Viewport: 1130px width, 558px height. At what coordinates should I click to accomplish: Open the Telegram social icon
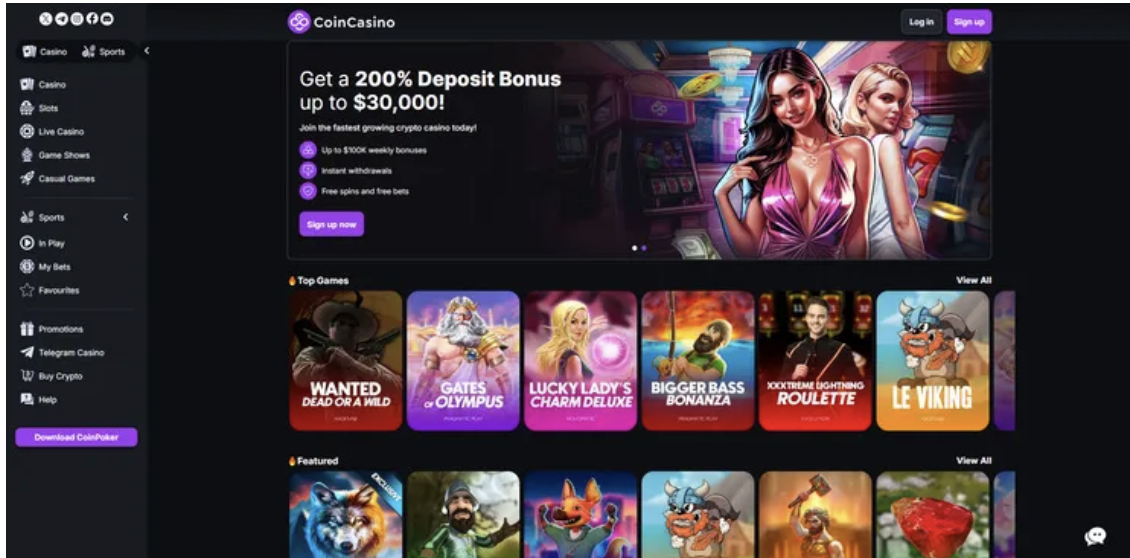61,19
